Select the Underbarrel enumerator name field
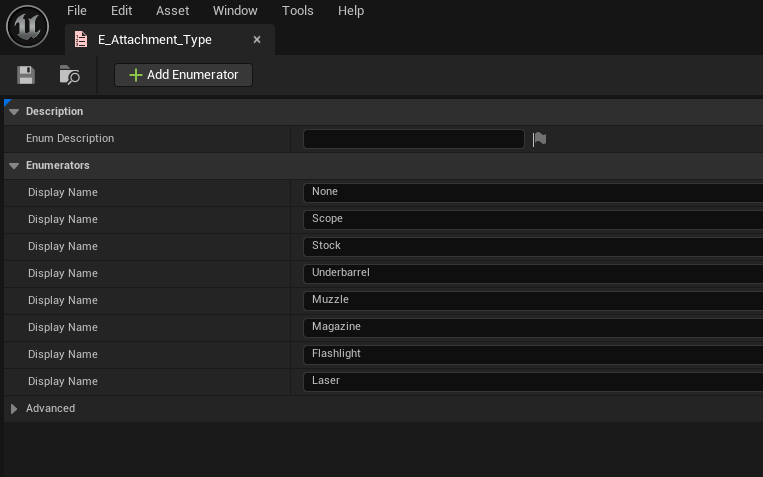The height and width of the screenshot is (477, 763). (x=530, y=273)
